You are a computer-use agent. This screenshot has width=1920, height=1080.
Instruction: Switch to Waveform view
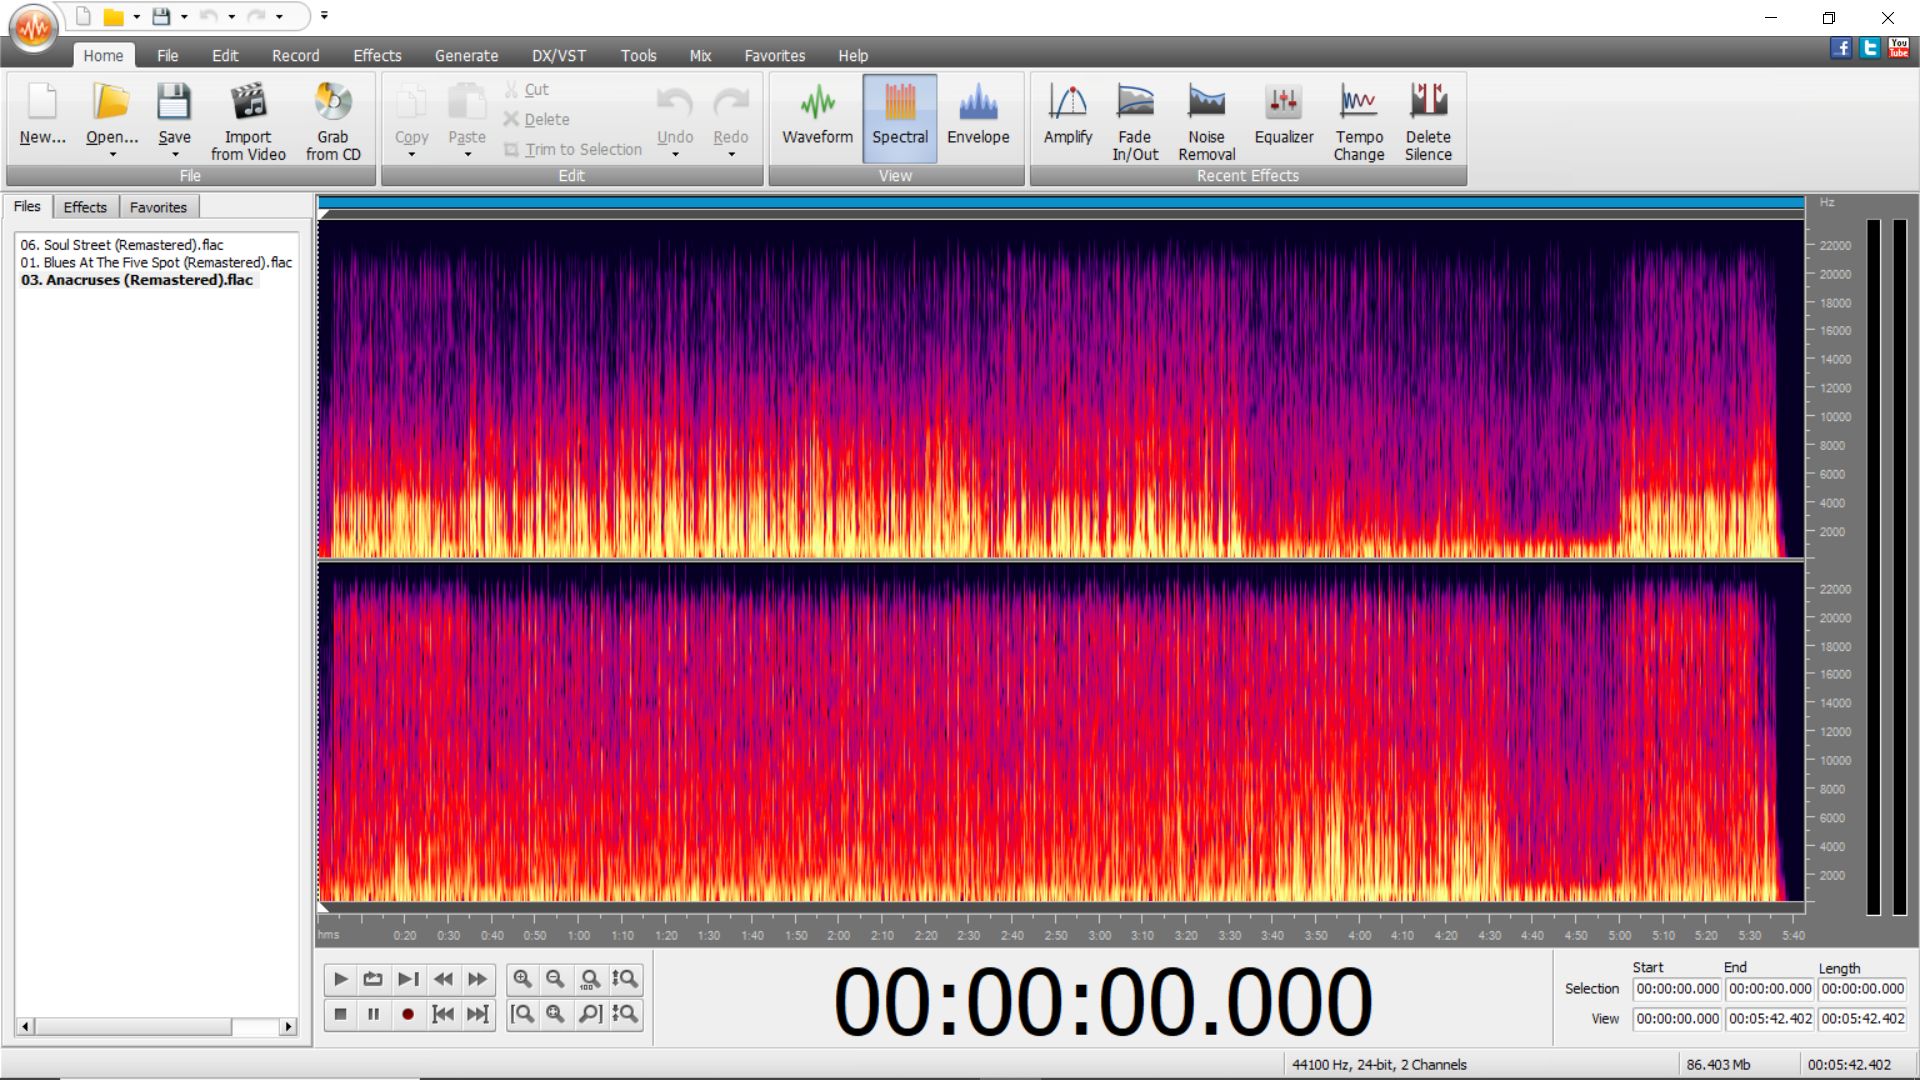(x=816, y=115)
